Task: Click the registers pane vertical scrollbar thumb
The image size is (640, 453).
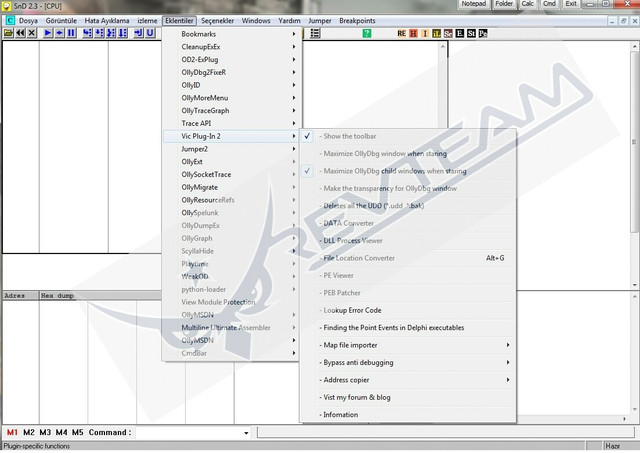Action: [x=634, y=142]
